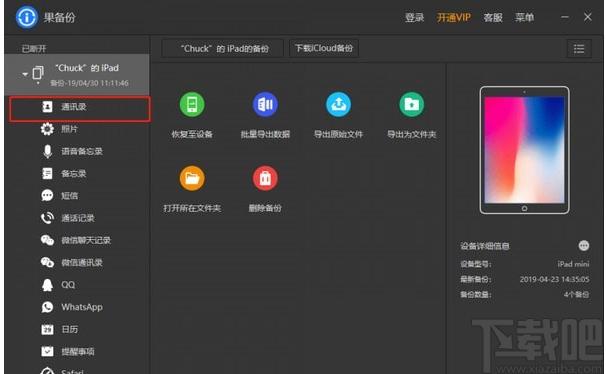Click the 4个备份 backup count value

(x=576, y=294)
